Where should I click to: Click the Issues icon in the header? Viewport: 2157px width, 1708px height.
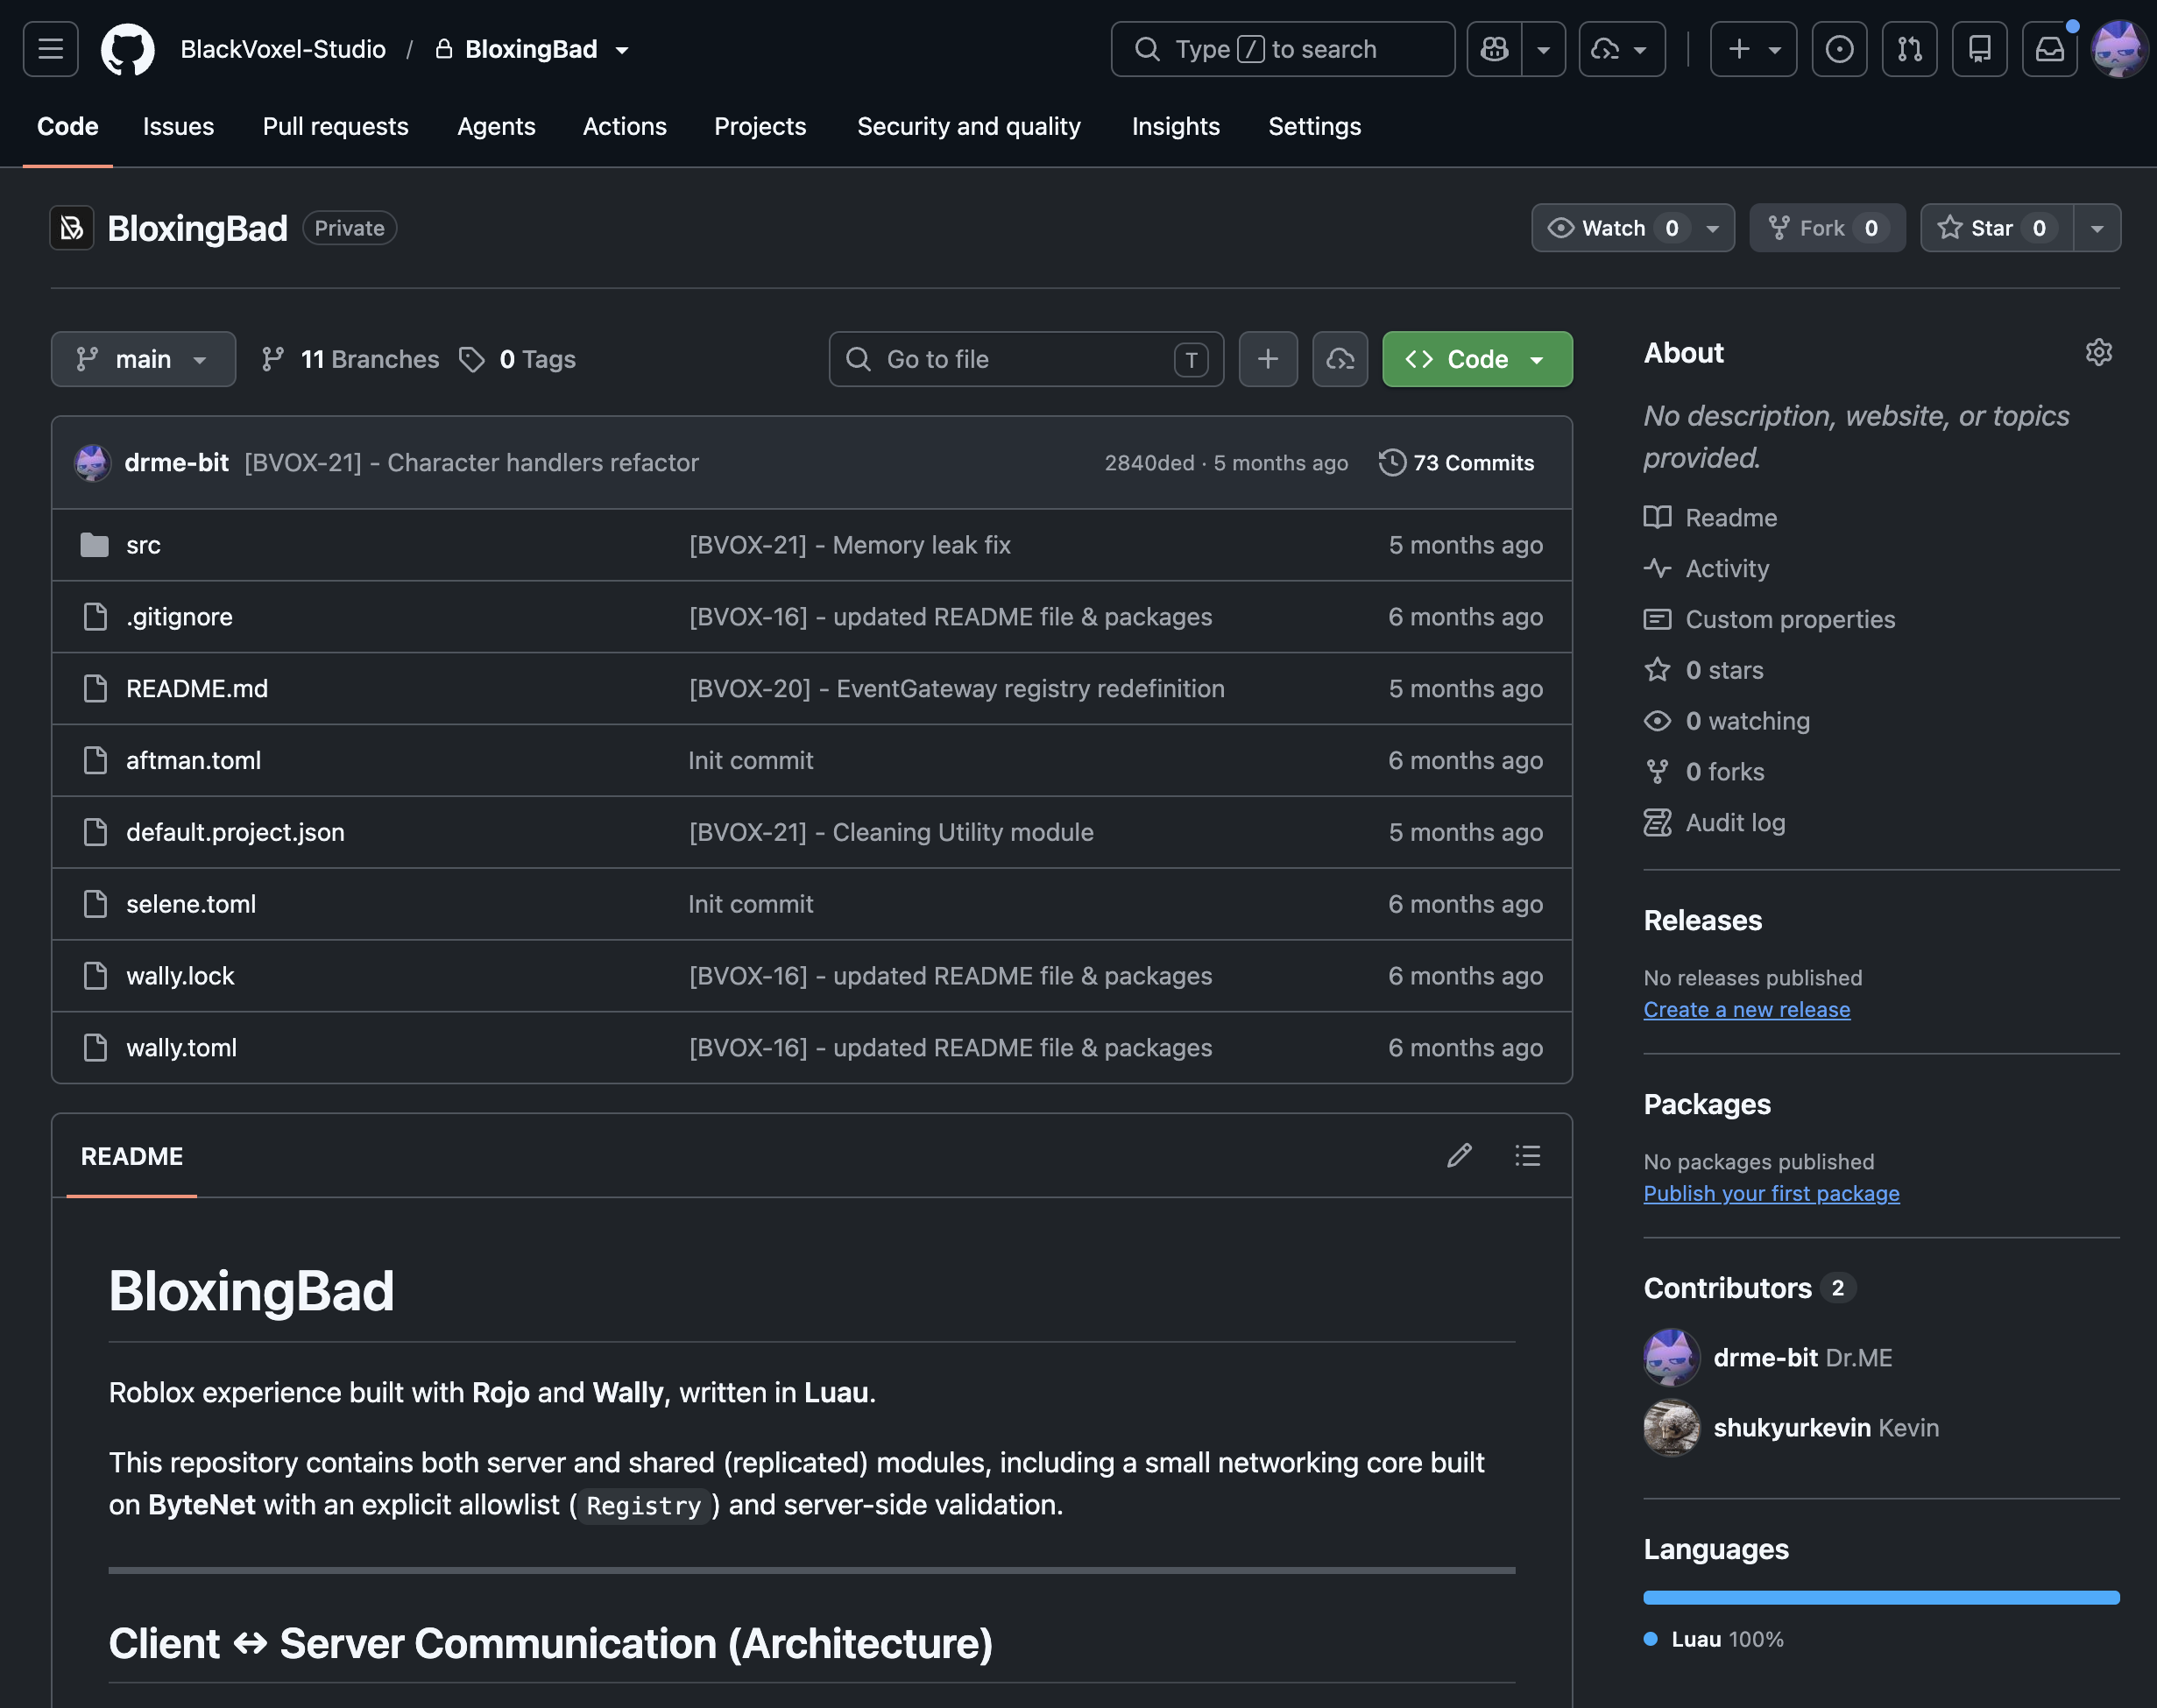click(1839, 49)
